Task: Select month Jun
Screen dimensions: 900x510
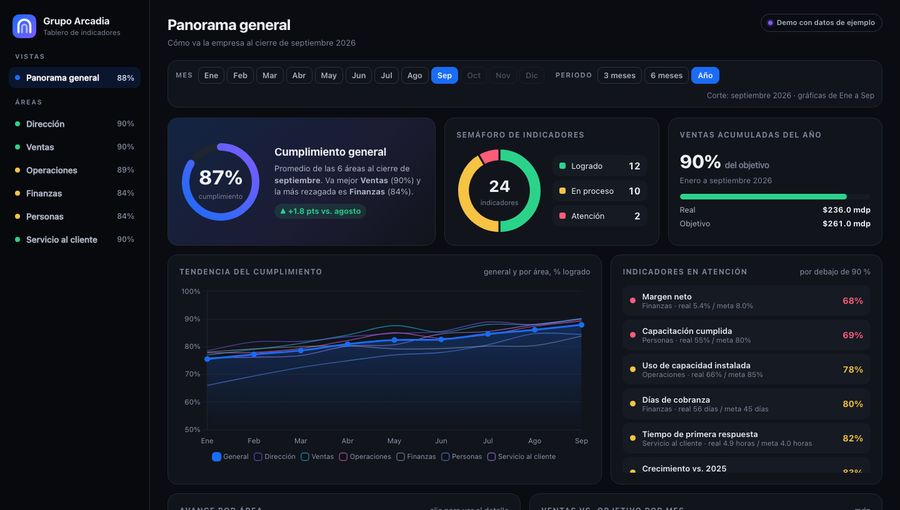Action: [x=359, y=75]
